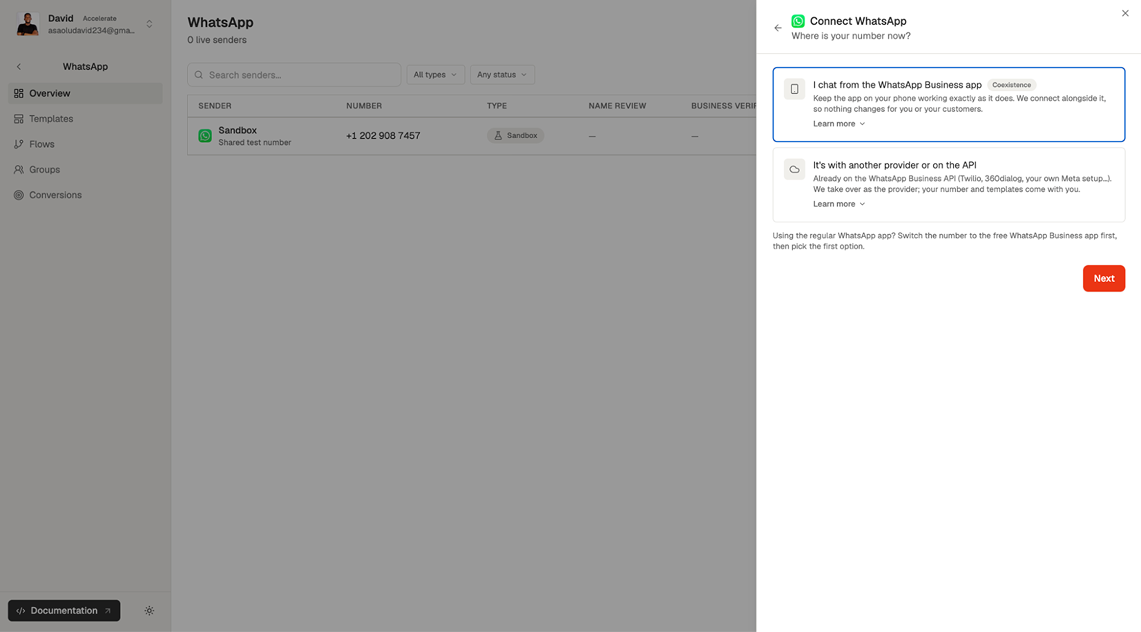This screenshot has height=632, width=1141.
Task: Open the Any status filter dropdown
Action: [x=502, y=75]
